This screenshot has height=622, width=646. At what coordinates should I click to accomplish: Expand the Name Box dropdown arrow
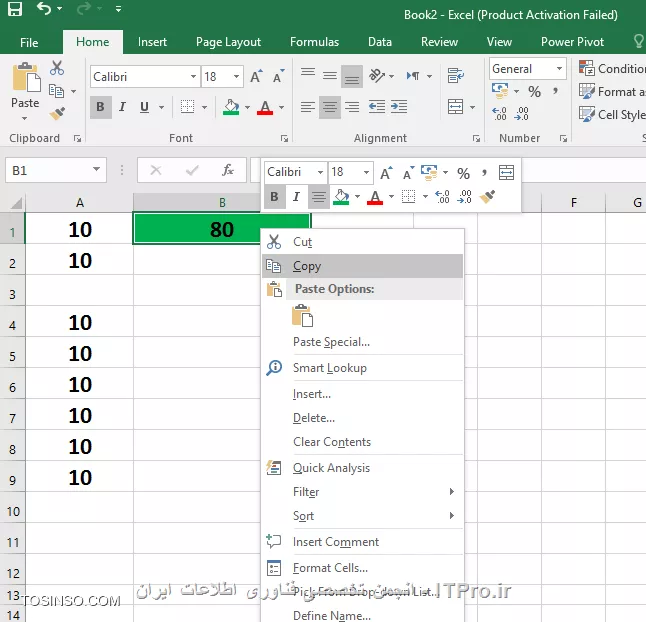click(x=96, y=169)
